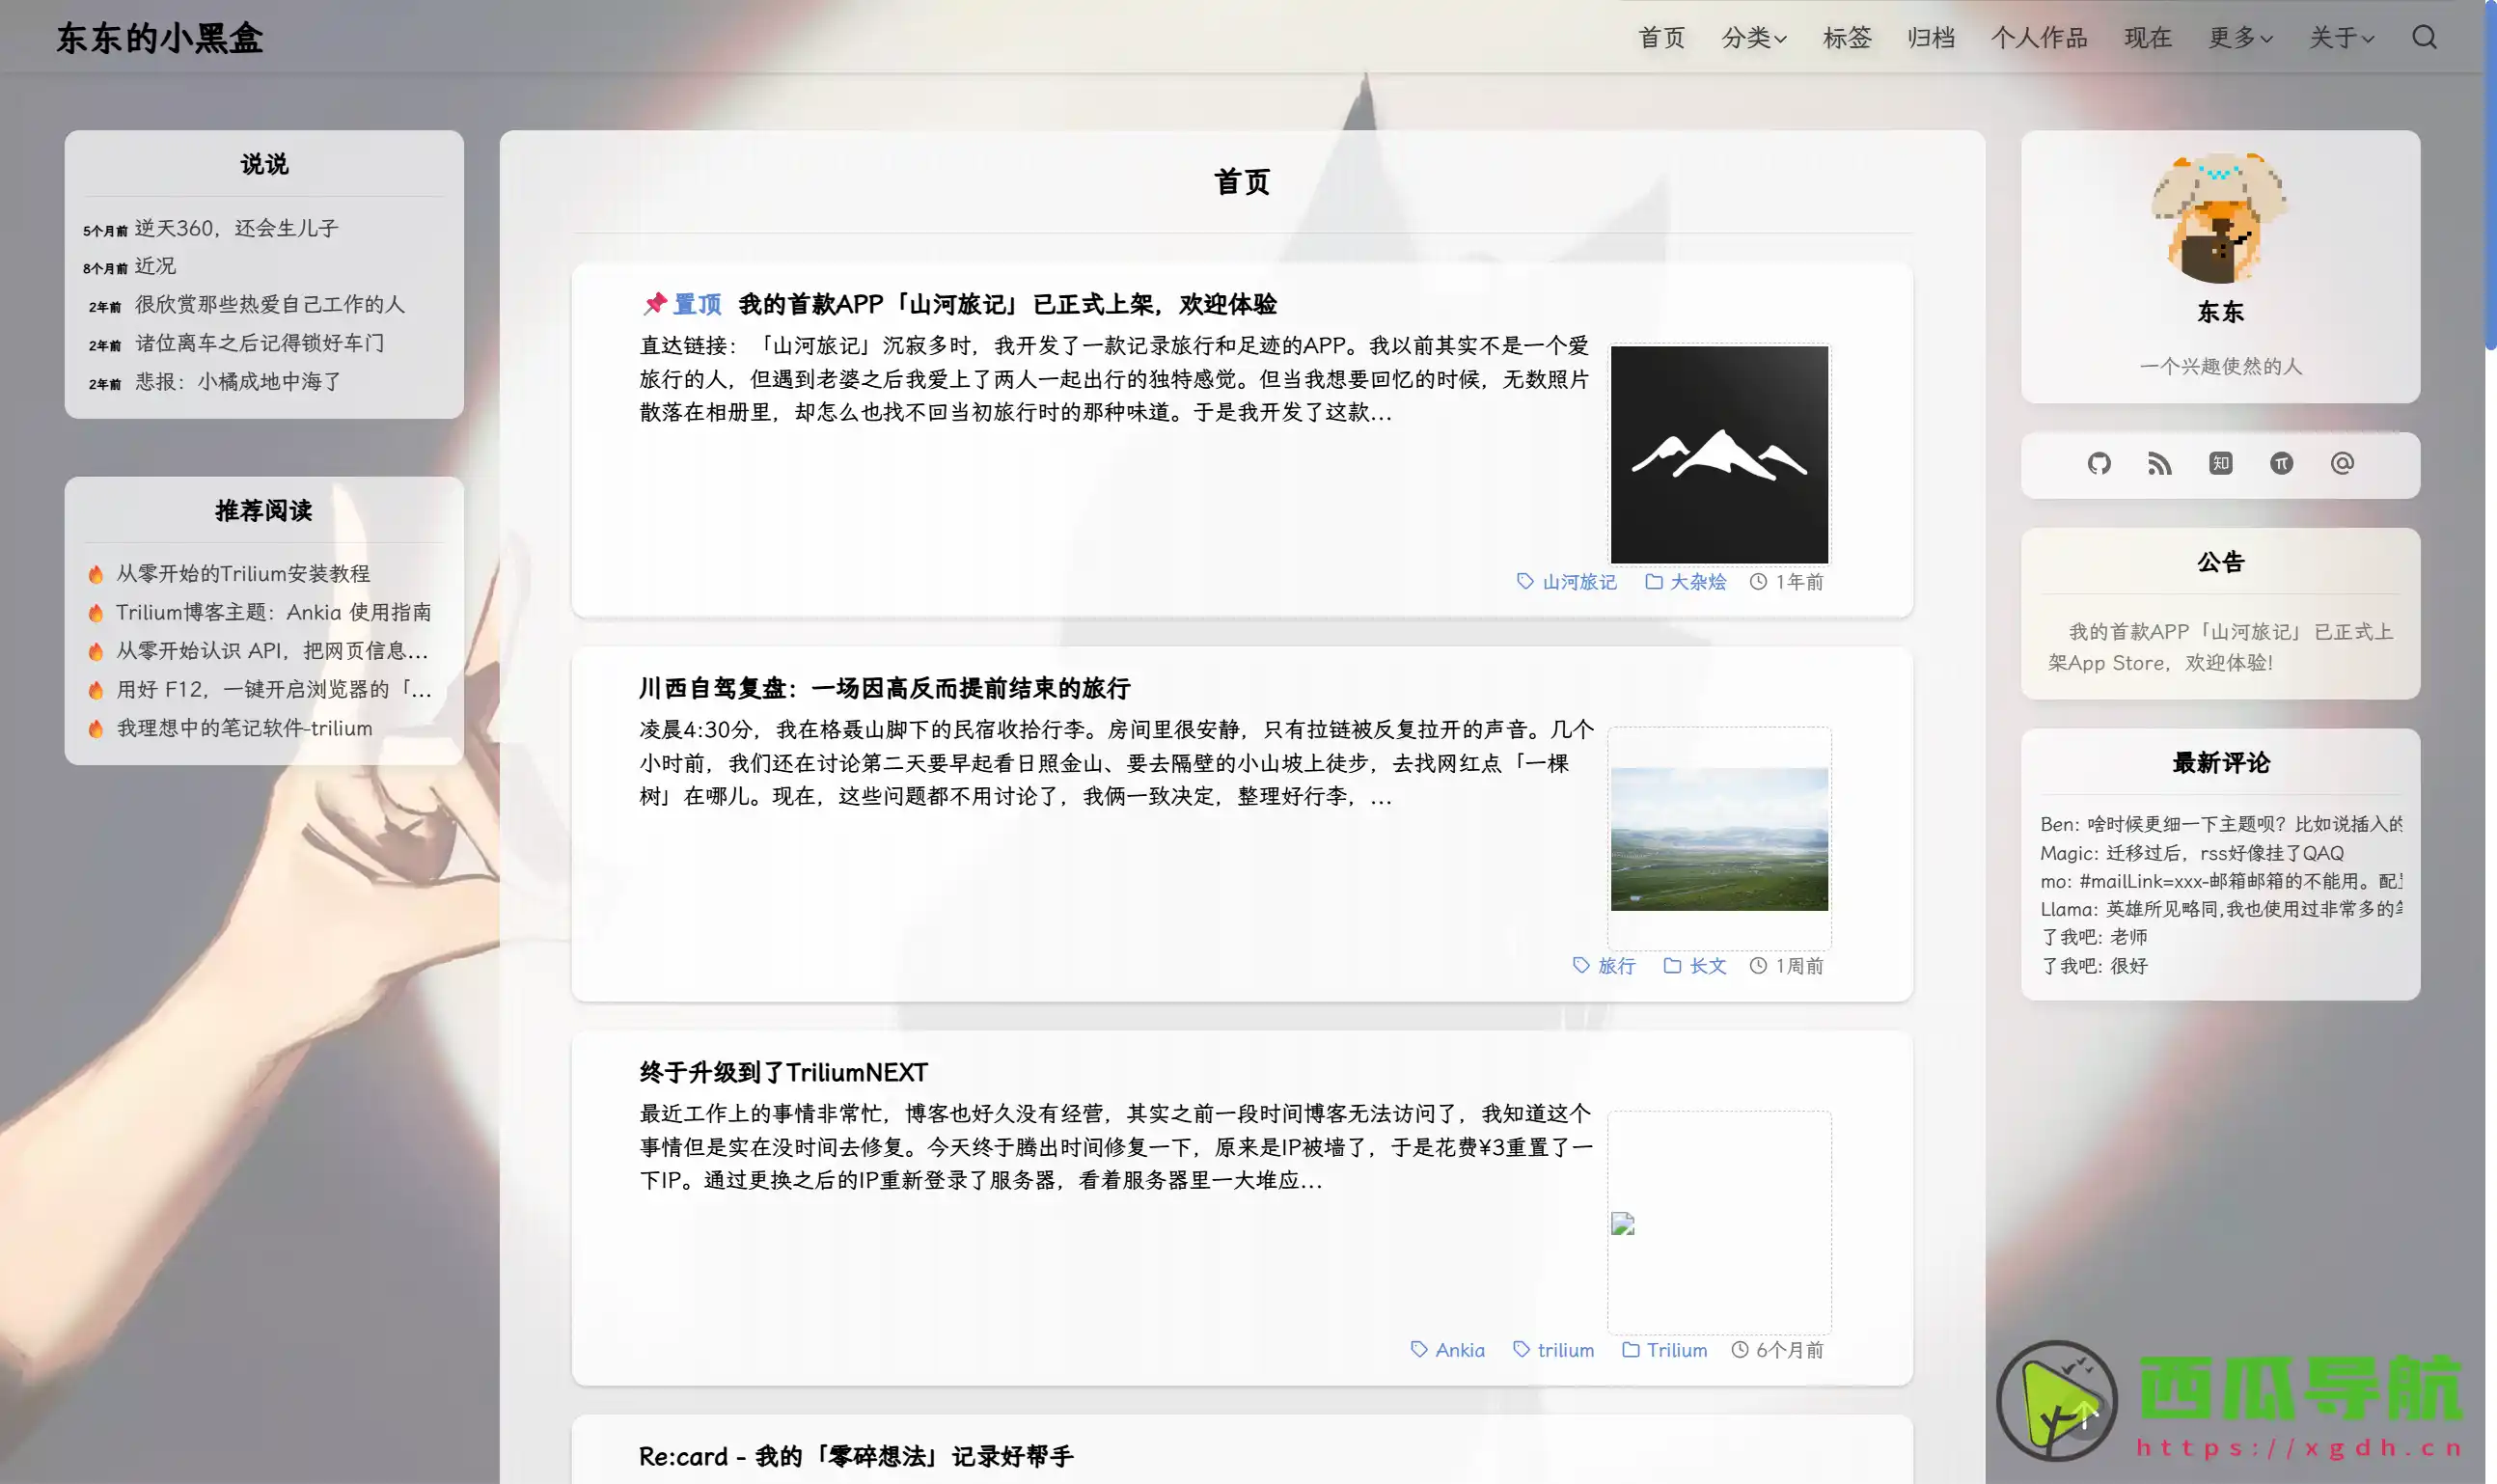2497x1484 pixels.
Task: Click folder icon beside Trilium category
Action: coord(1630,1349)
